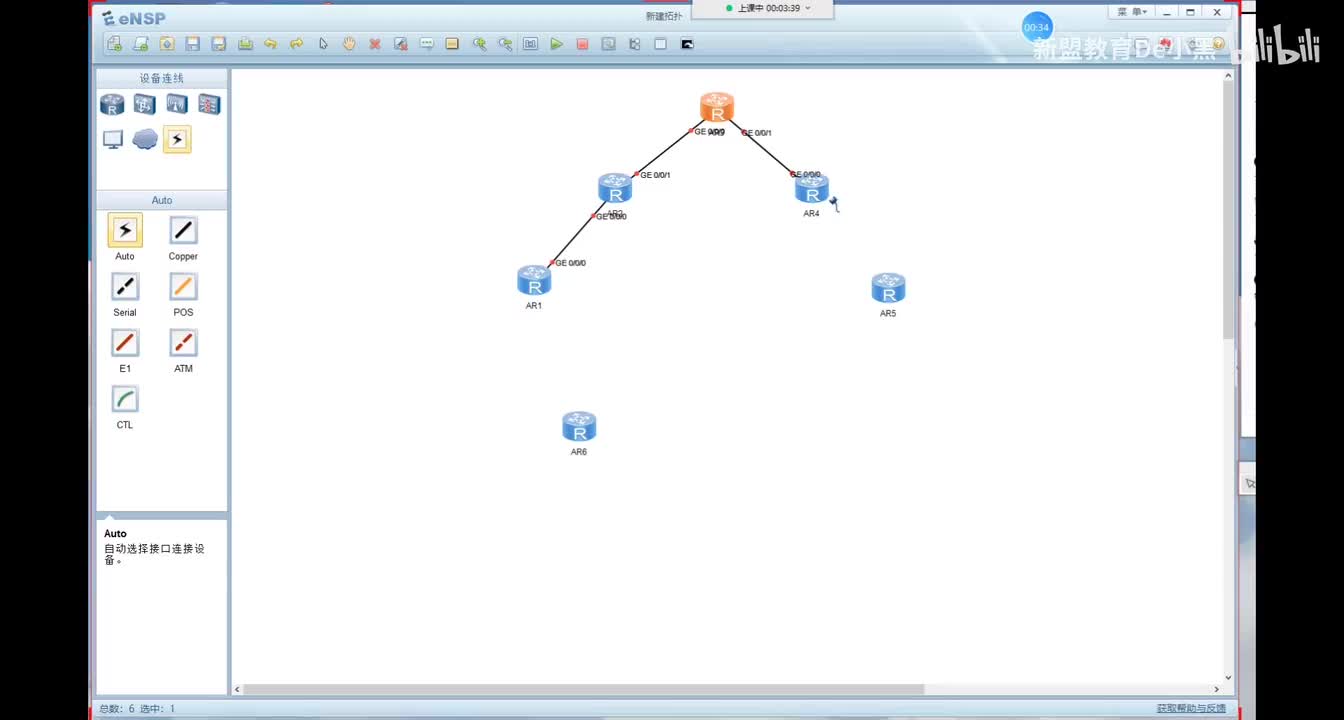Image resolution: width=1344 pixels, height=720 pixels.
Task: Choose the Switch device category
Action: 145,104
